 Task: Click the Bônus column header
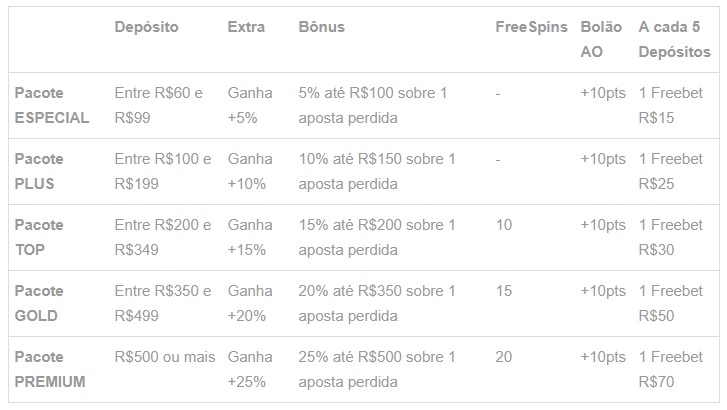[322, 27]
